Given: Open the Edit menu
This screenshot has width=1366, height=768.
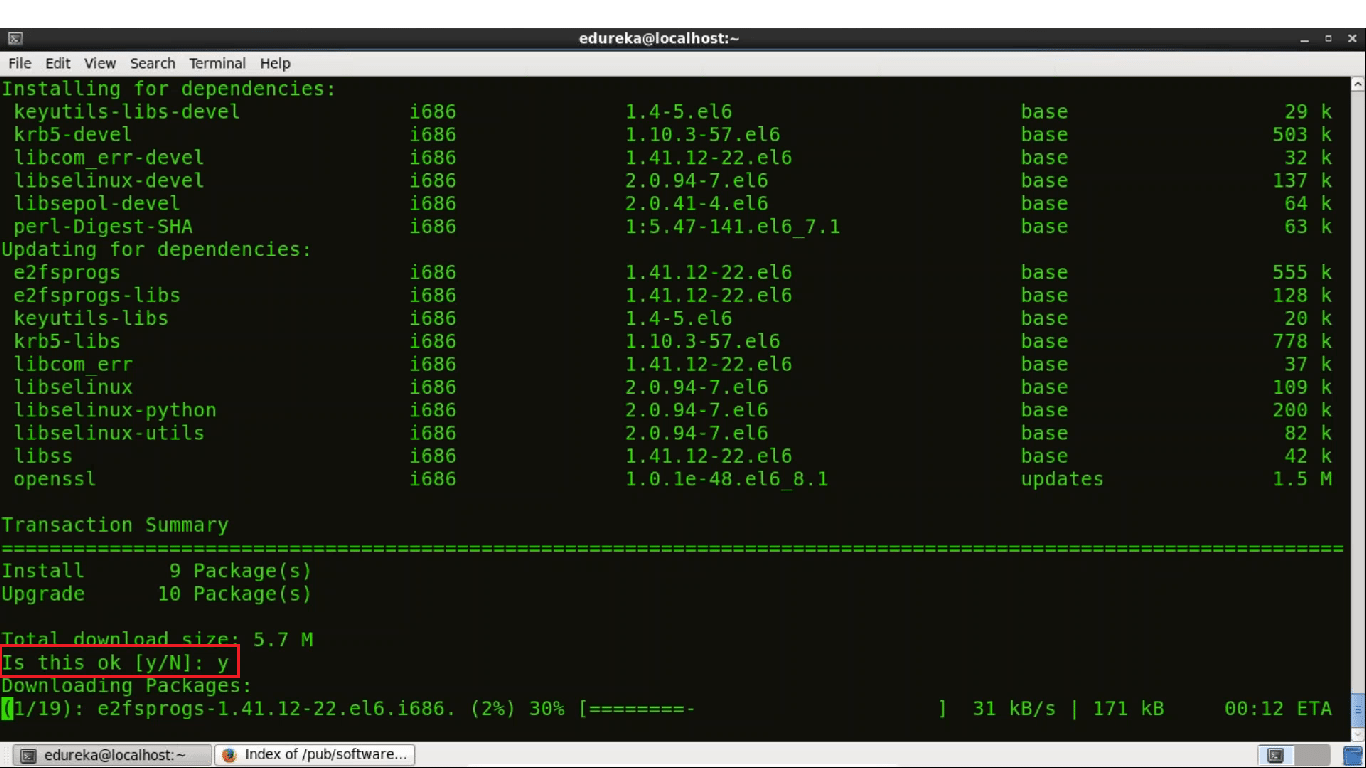Looking at the screenshot, I should pyautogui.click(x=58, y=63).
